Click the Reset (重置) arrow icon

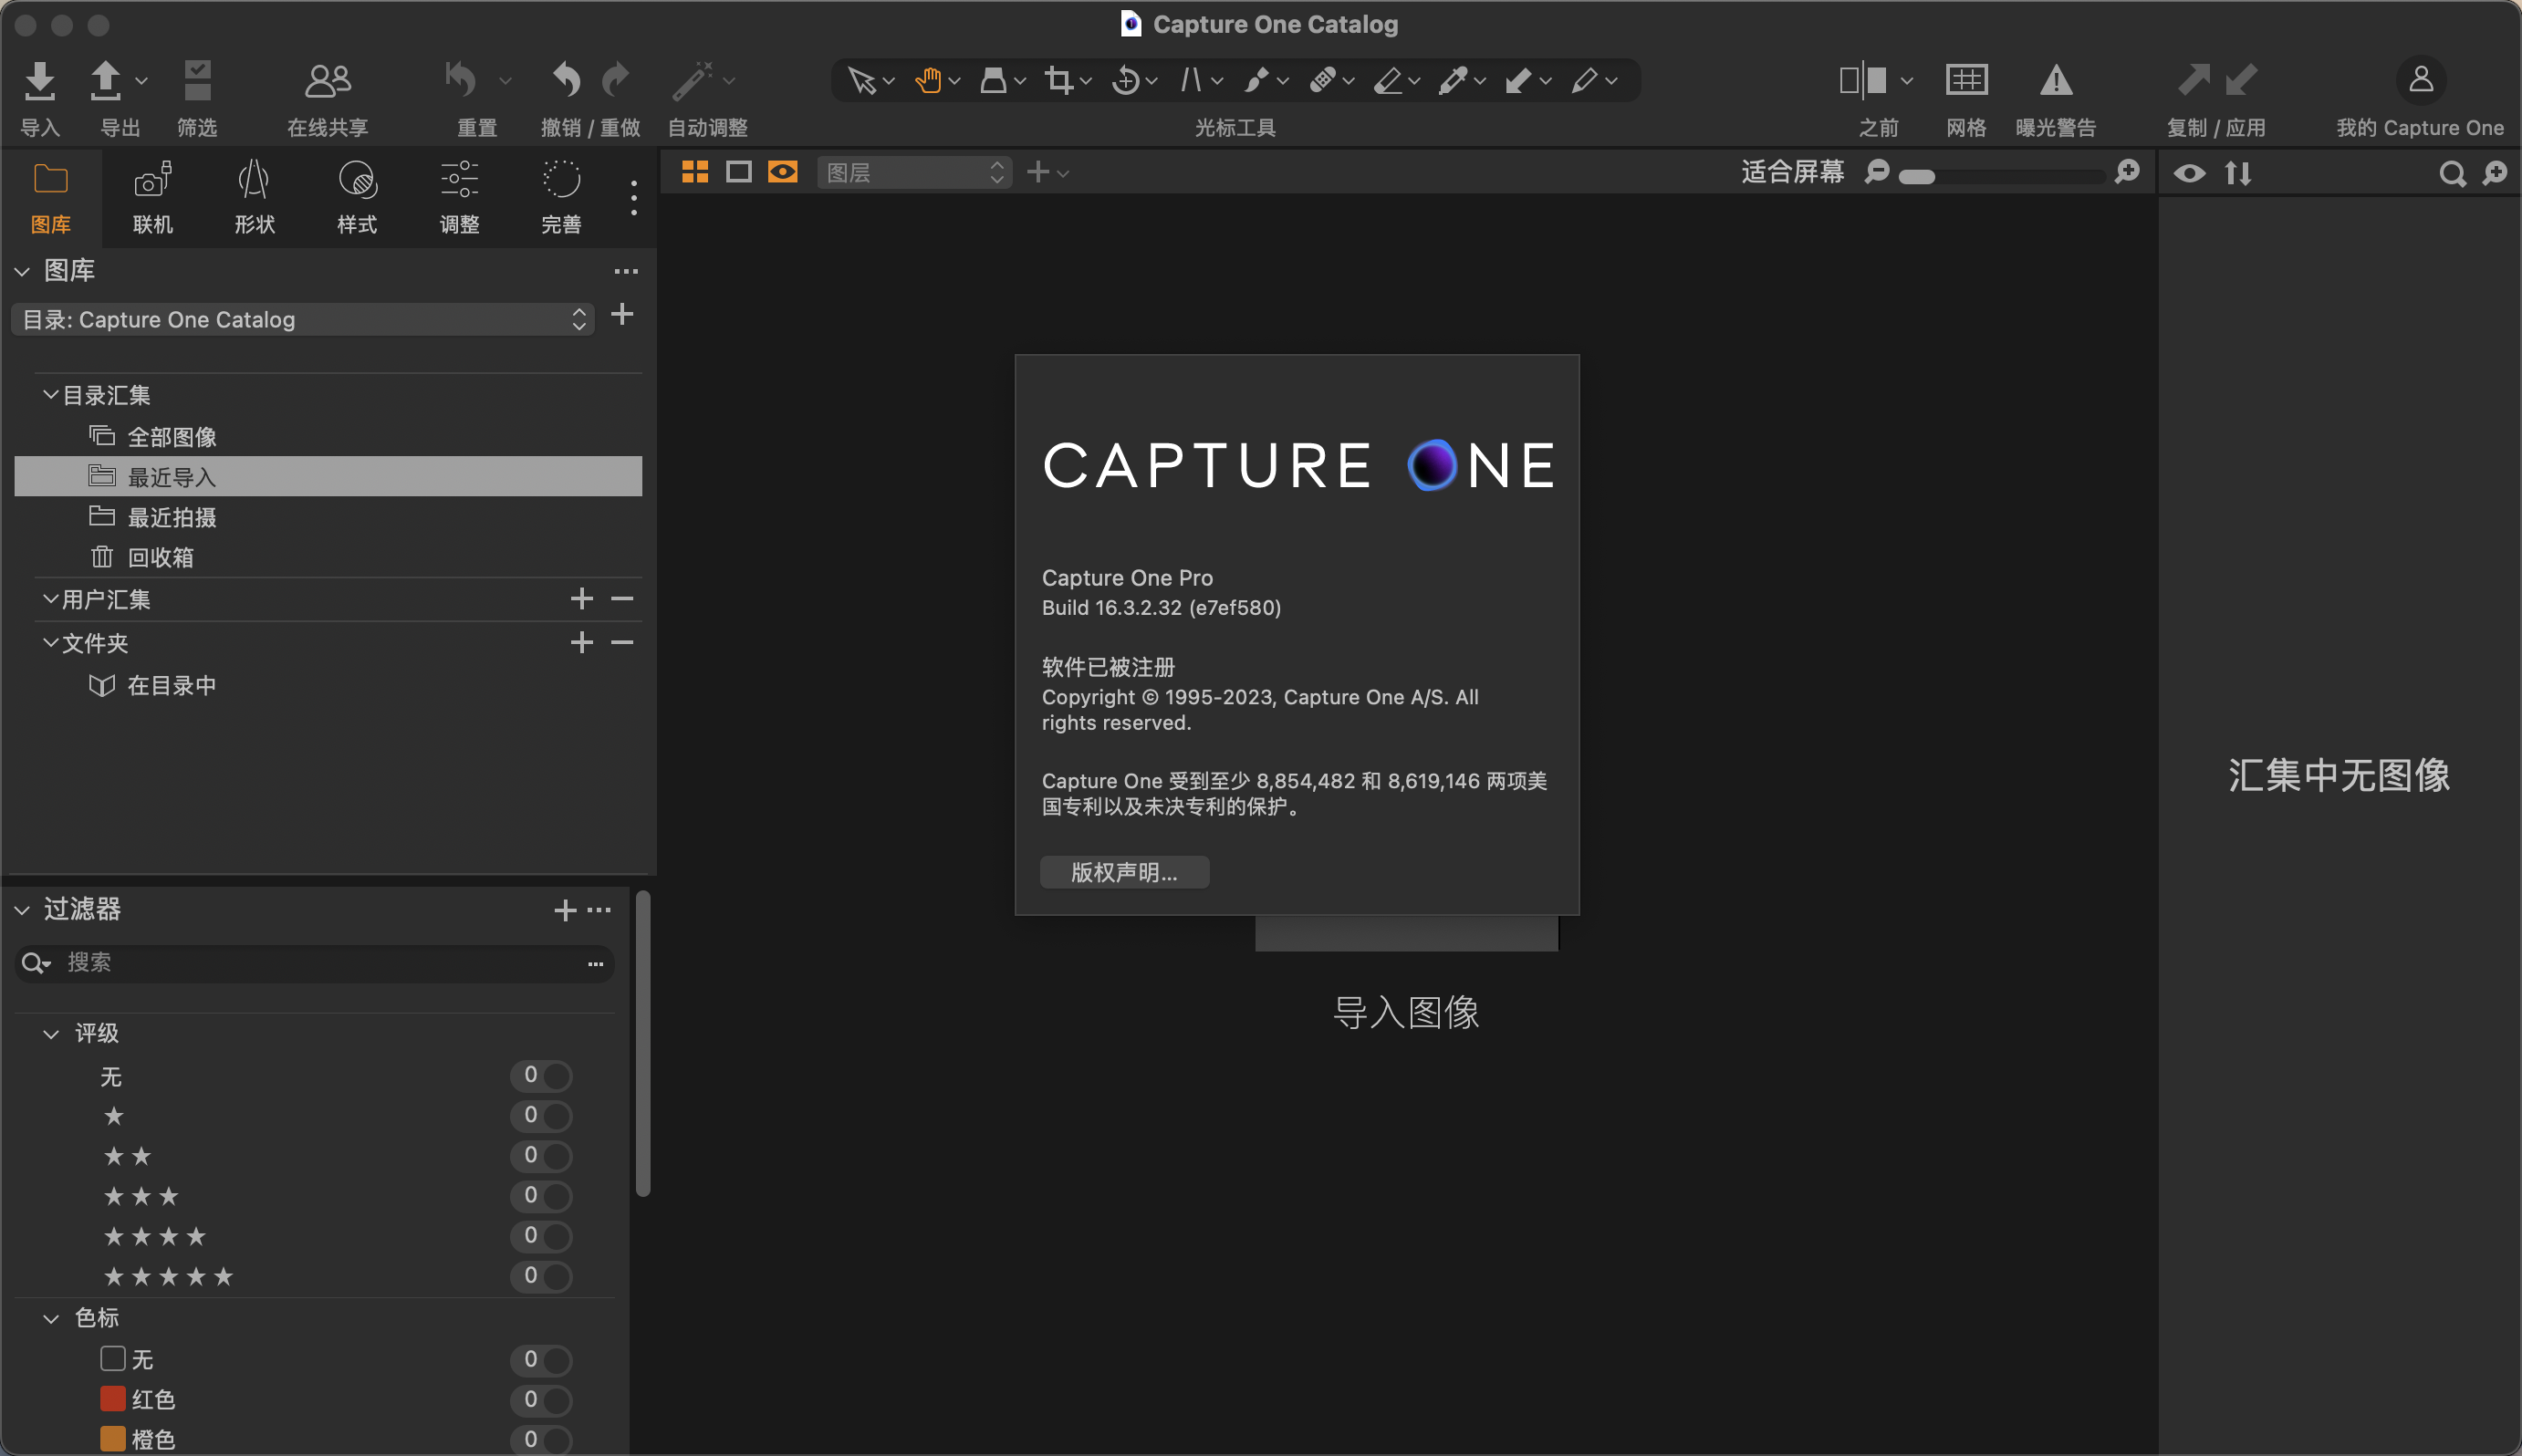pyautogui.click(x=461, y=79)
